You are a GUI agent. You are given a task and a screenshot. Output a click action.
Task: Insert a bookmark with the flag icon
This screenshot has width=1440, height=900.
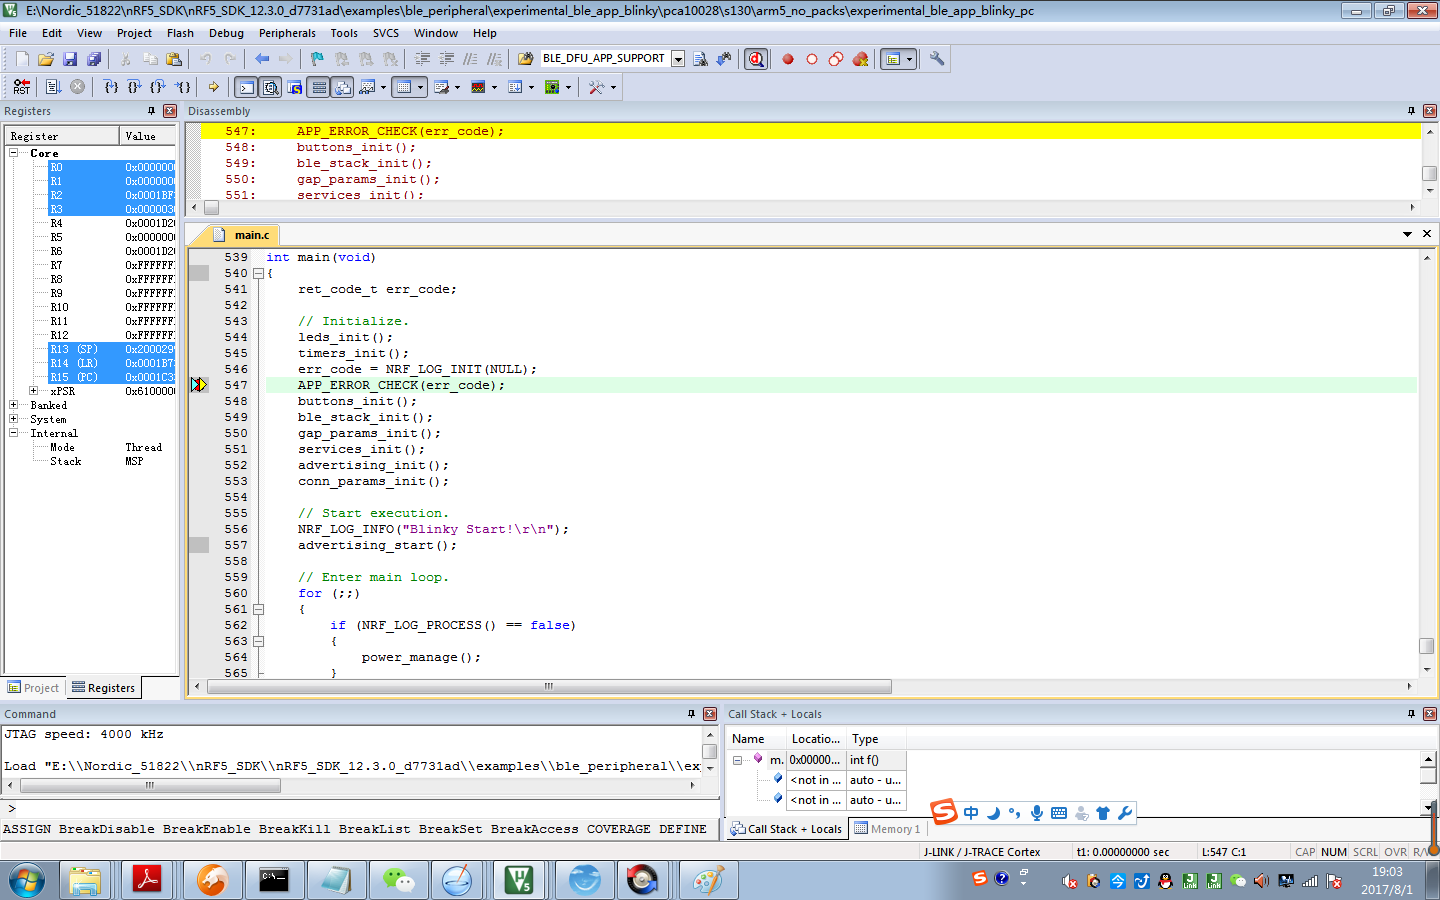[317, 59]
